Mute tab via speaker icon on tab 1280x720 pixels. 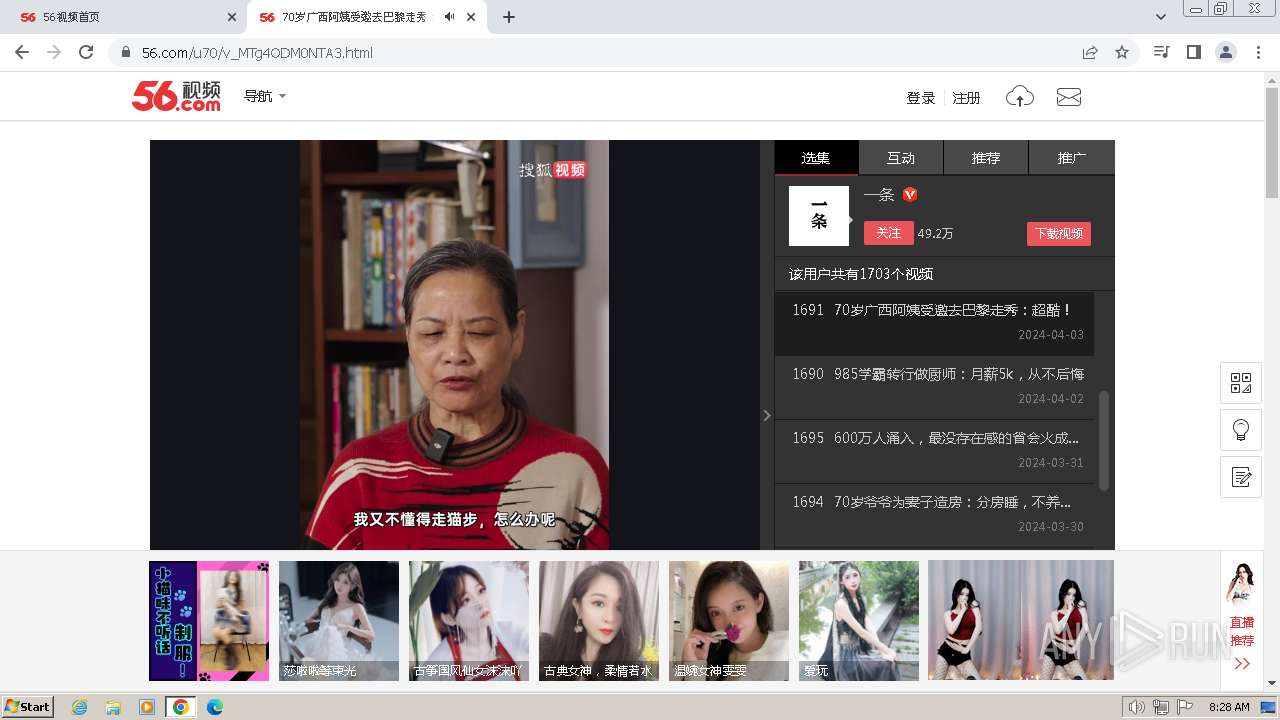[x=449, y=17]
